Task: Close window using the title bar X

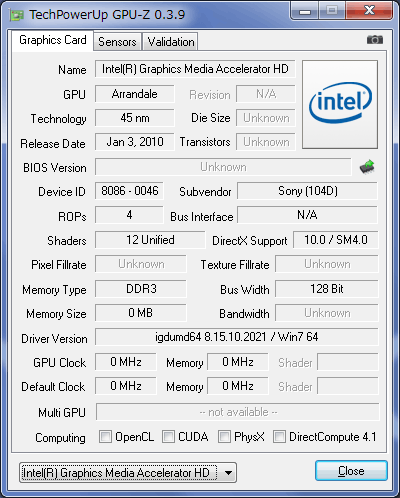Action: click(369, 11)
